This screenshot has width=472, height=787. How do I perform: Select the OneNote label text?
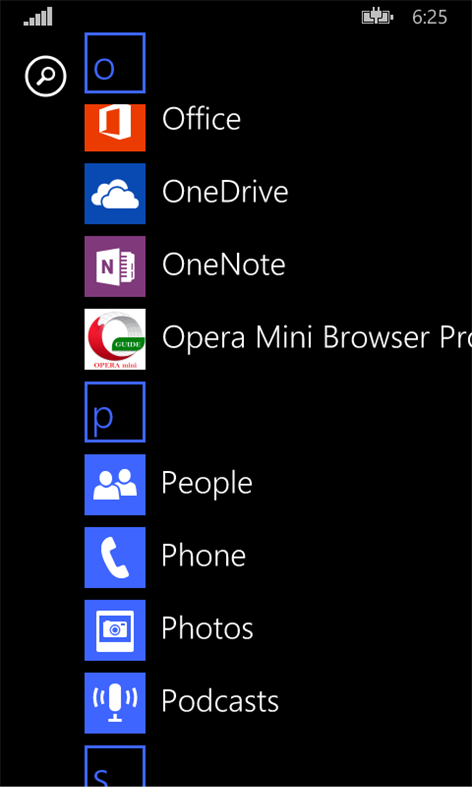click(x=223, y=265)
